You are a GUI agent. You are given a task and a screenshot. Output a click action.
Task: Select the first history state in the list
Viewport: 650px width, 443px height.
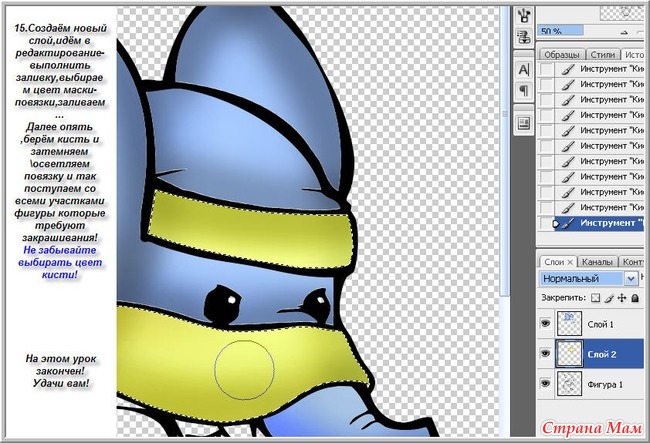pyautogui.click(x=600, y=70)
